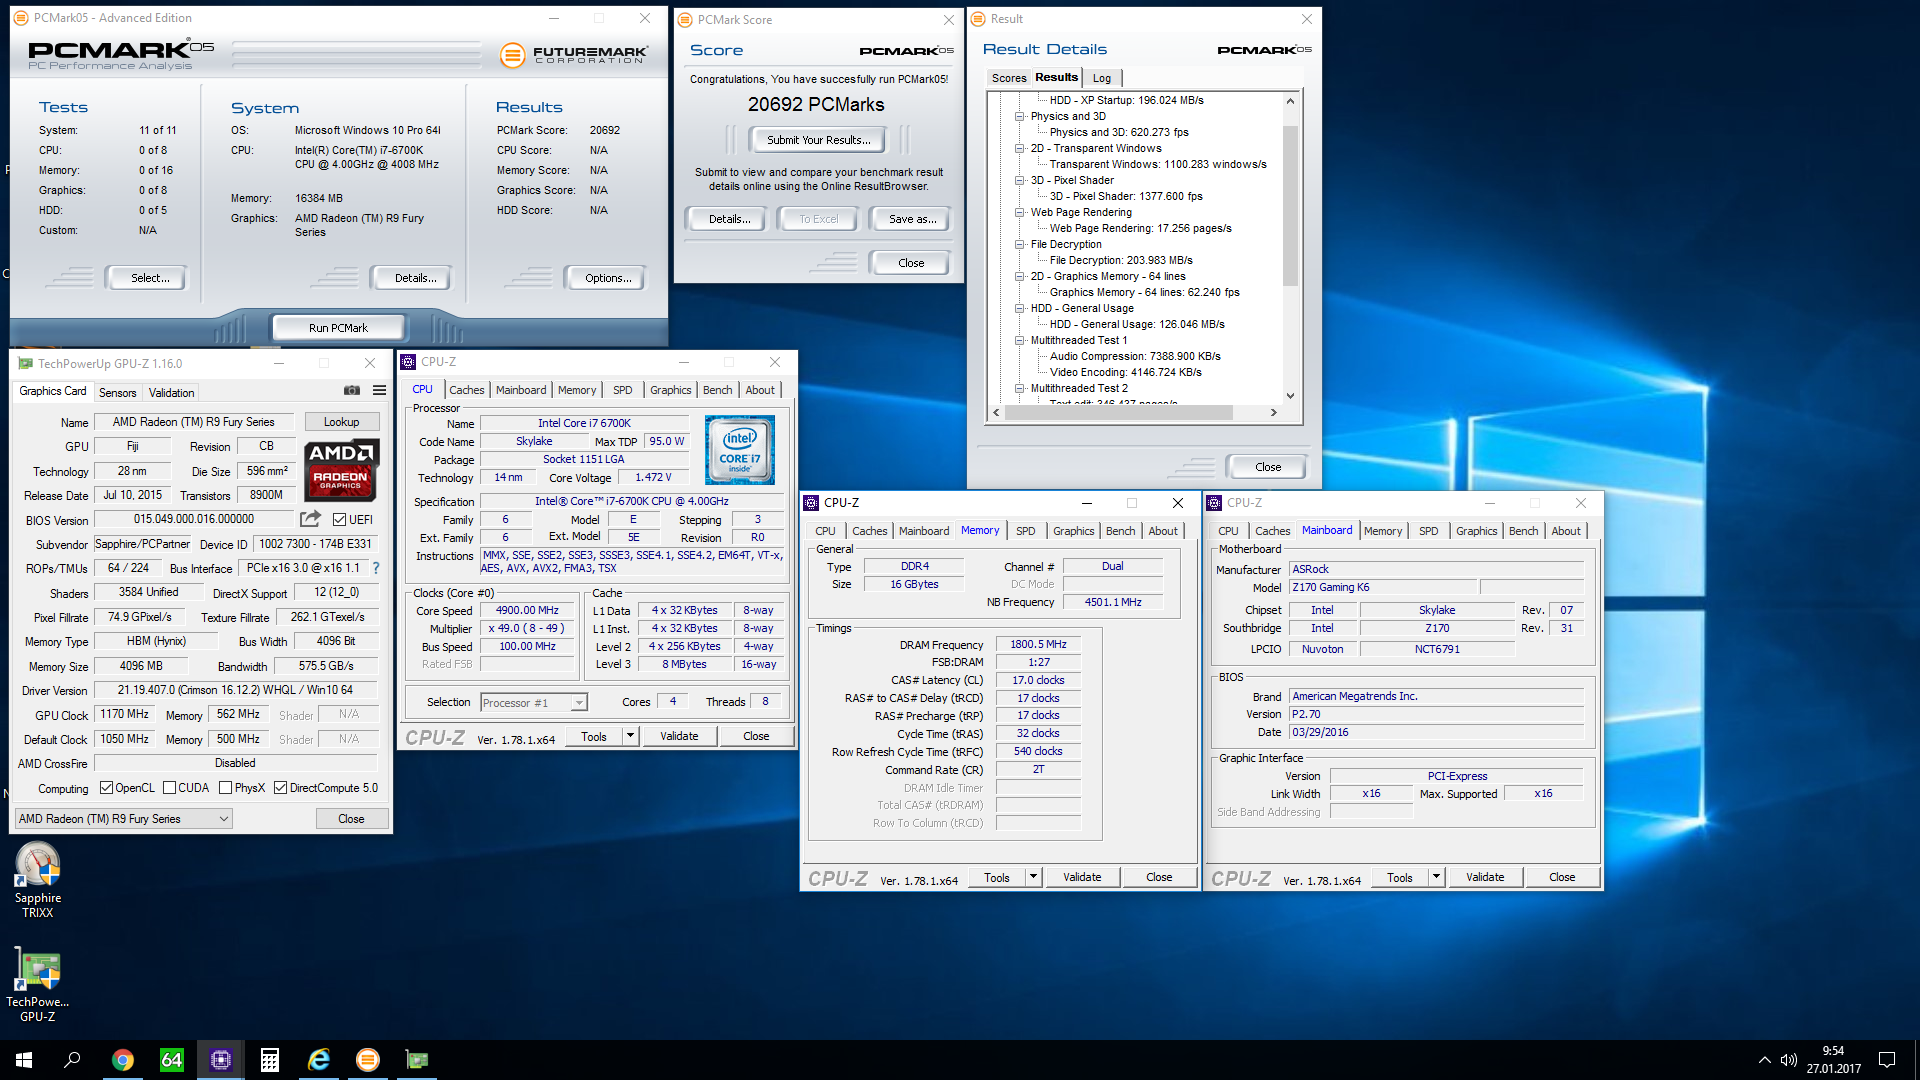Click Validate in CPU-Z Mainboard window
This screenshot has height=1080, width=1920.
click(x=1485, y=877)
